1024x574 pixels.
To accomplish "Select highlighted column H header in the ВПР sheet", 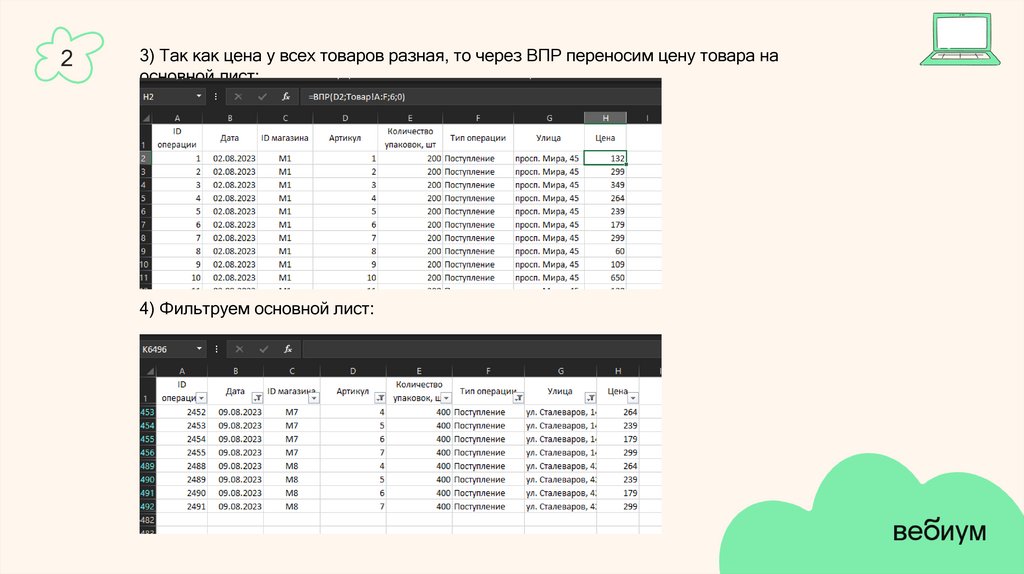I will 605,118.
